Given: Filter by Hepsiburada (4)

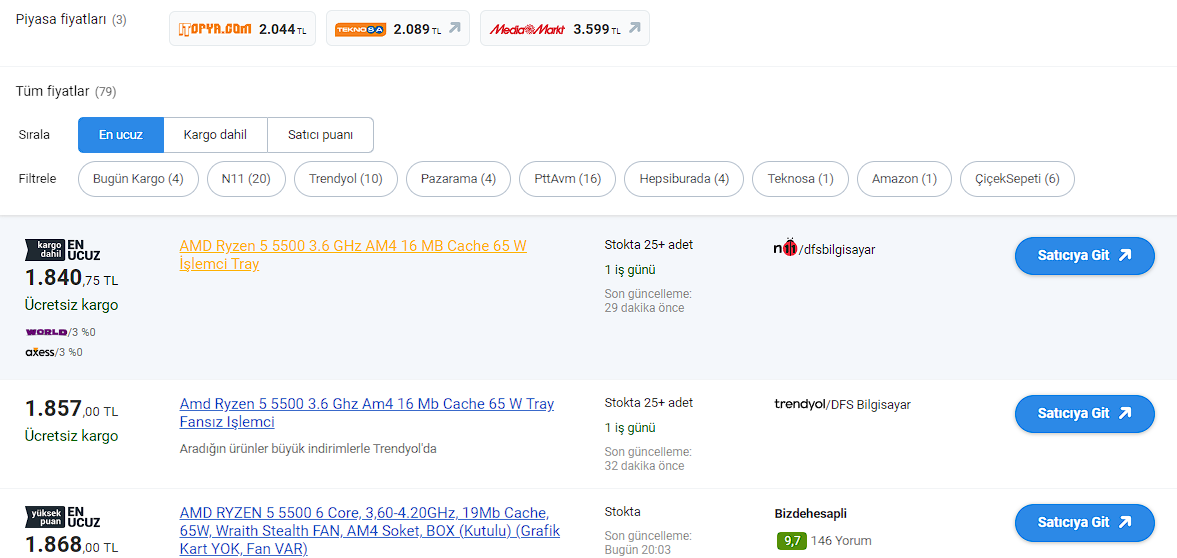Looking at the screenshot, I should (684, 179).
